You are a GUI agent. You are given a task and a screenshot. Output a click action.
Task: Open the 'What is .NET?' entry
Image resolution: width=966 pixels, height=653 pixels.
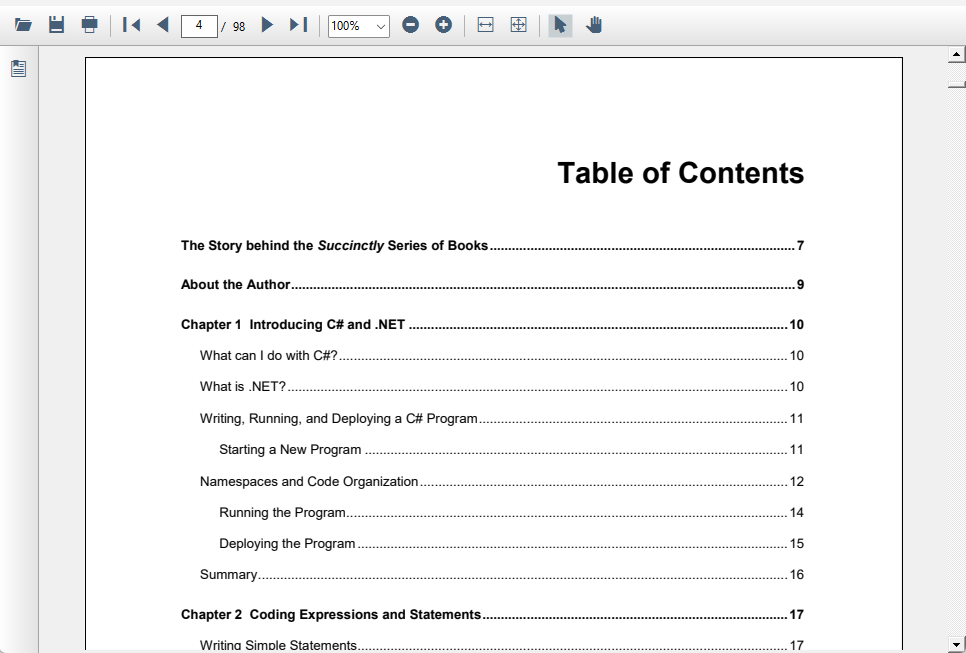[501, 386]
